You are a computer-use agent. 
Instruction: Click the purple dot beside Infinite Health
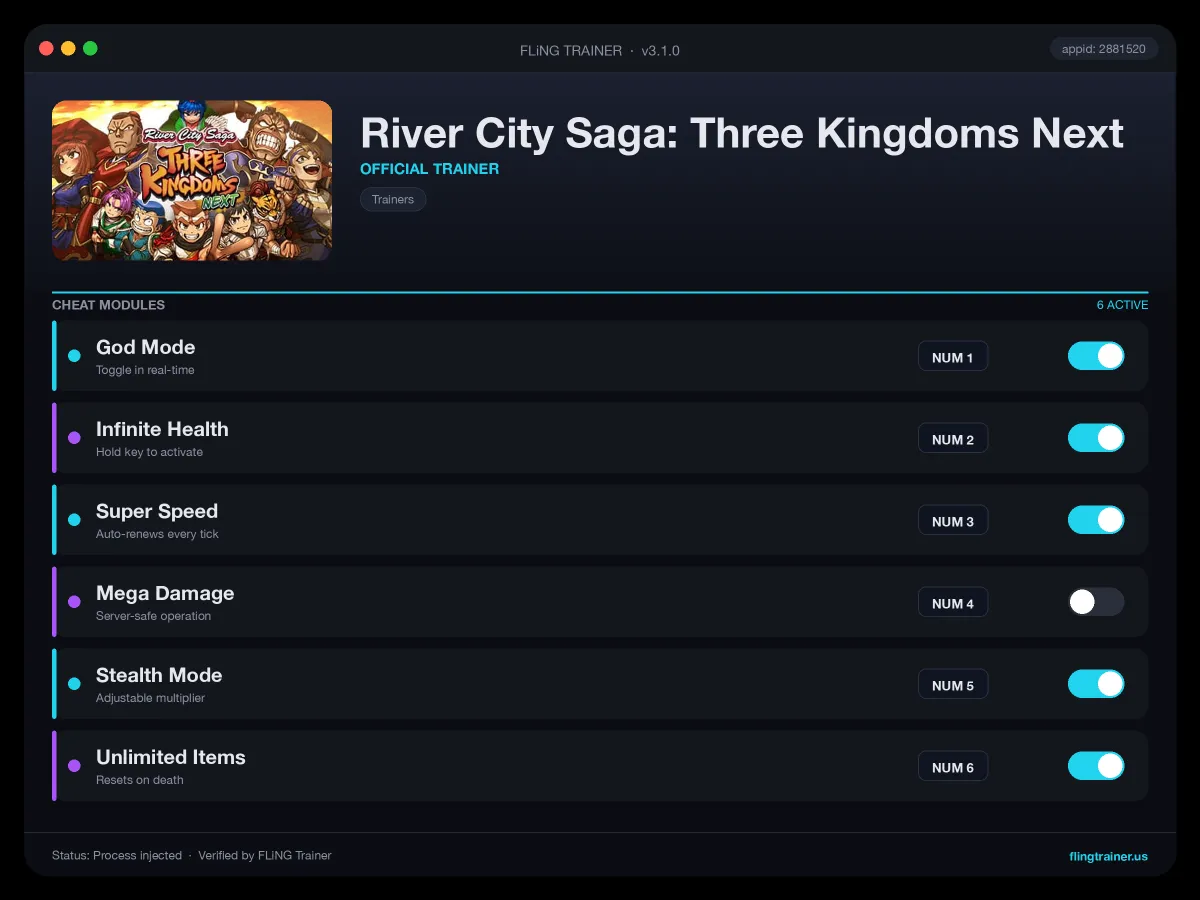pyautogui.click(x=74, y=438)
